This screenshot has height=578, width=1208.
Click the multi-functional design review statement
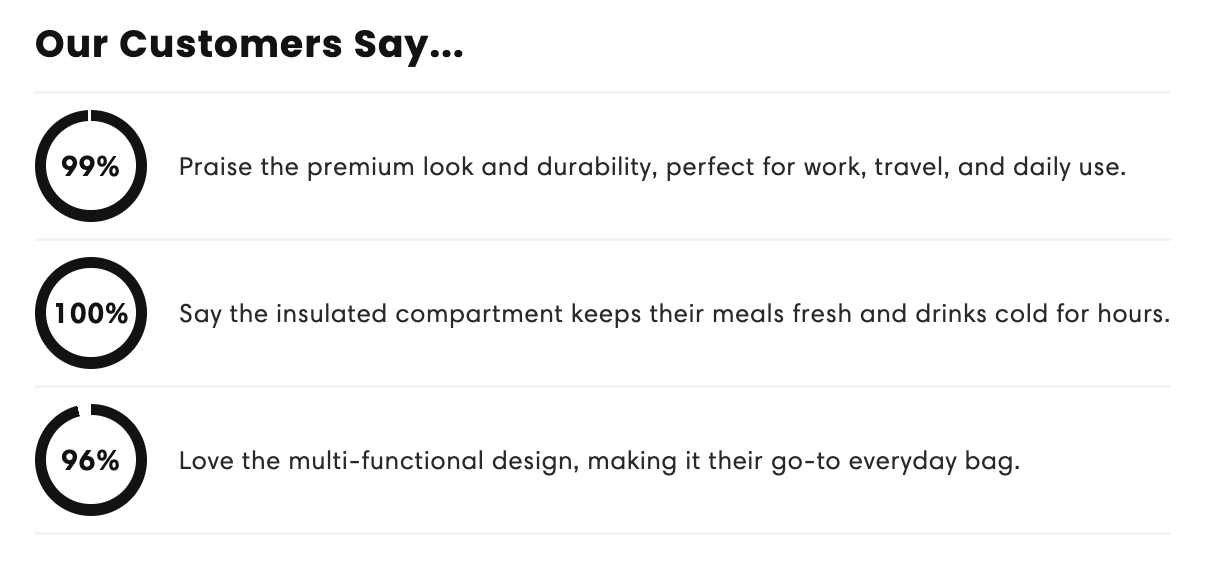click(x=599, y=461)
